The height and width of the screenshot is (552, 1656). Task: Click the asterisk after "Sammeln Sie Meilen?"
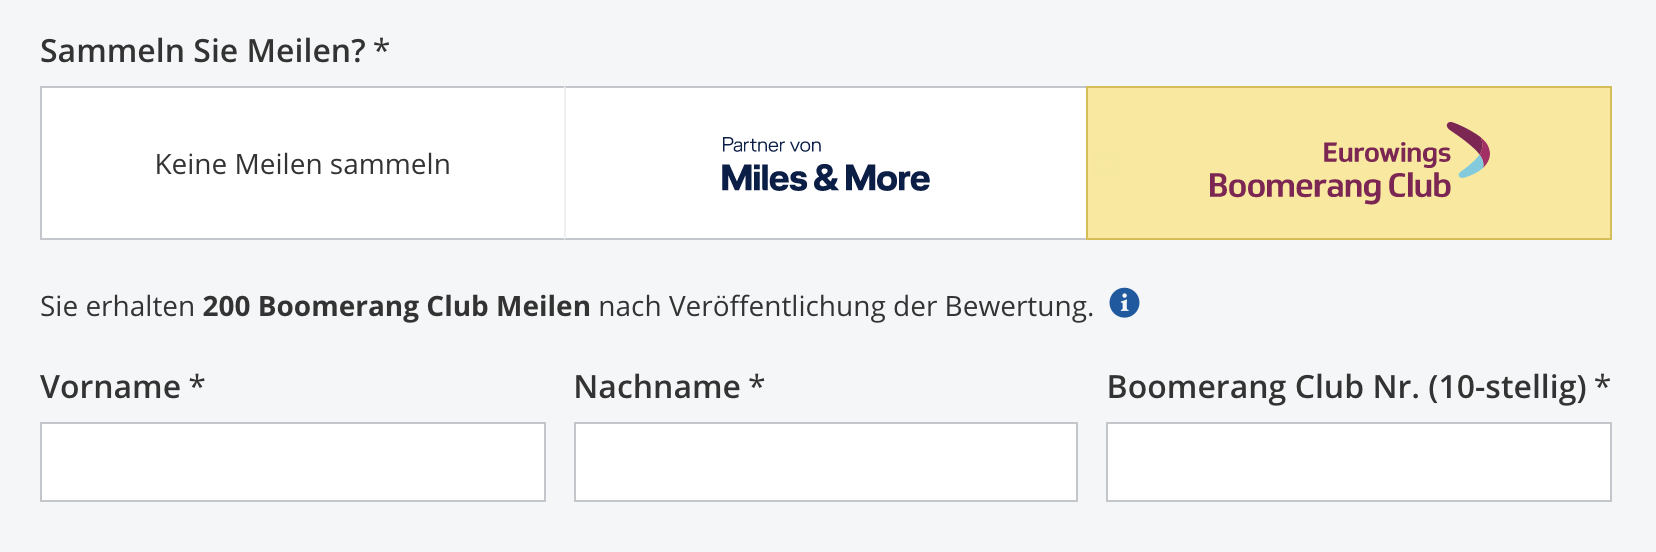381,47
